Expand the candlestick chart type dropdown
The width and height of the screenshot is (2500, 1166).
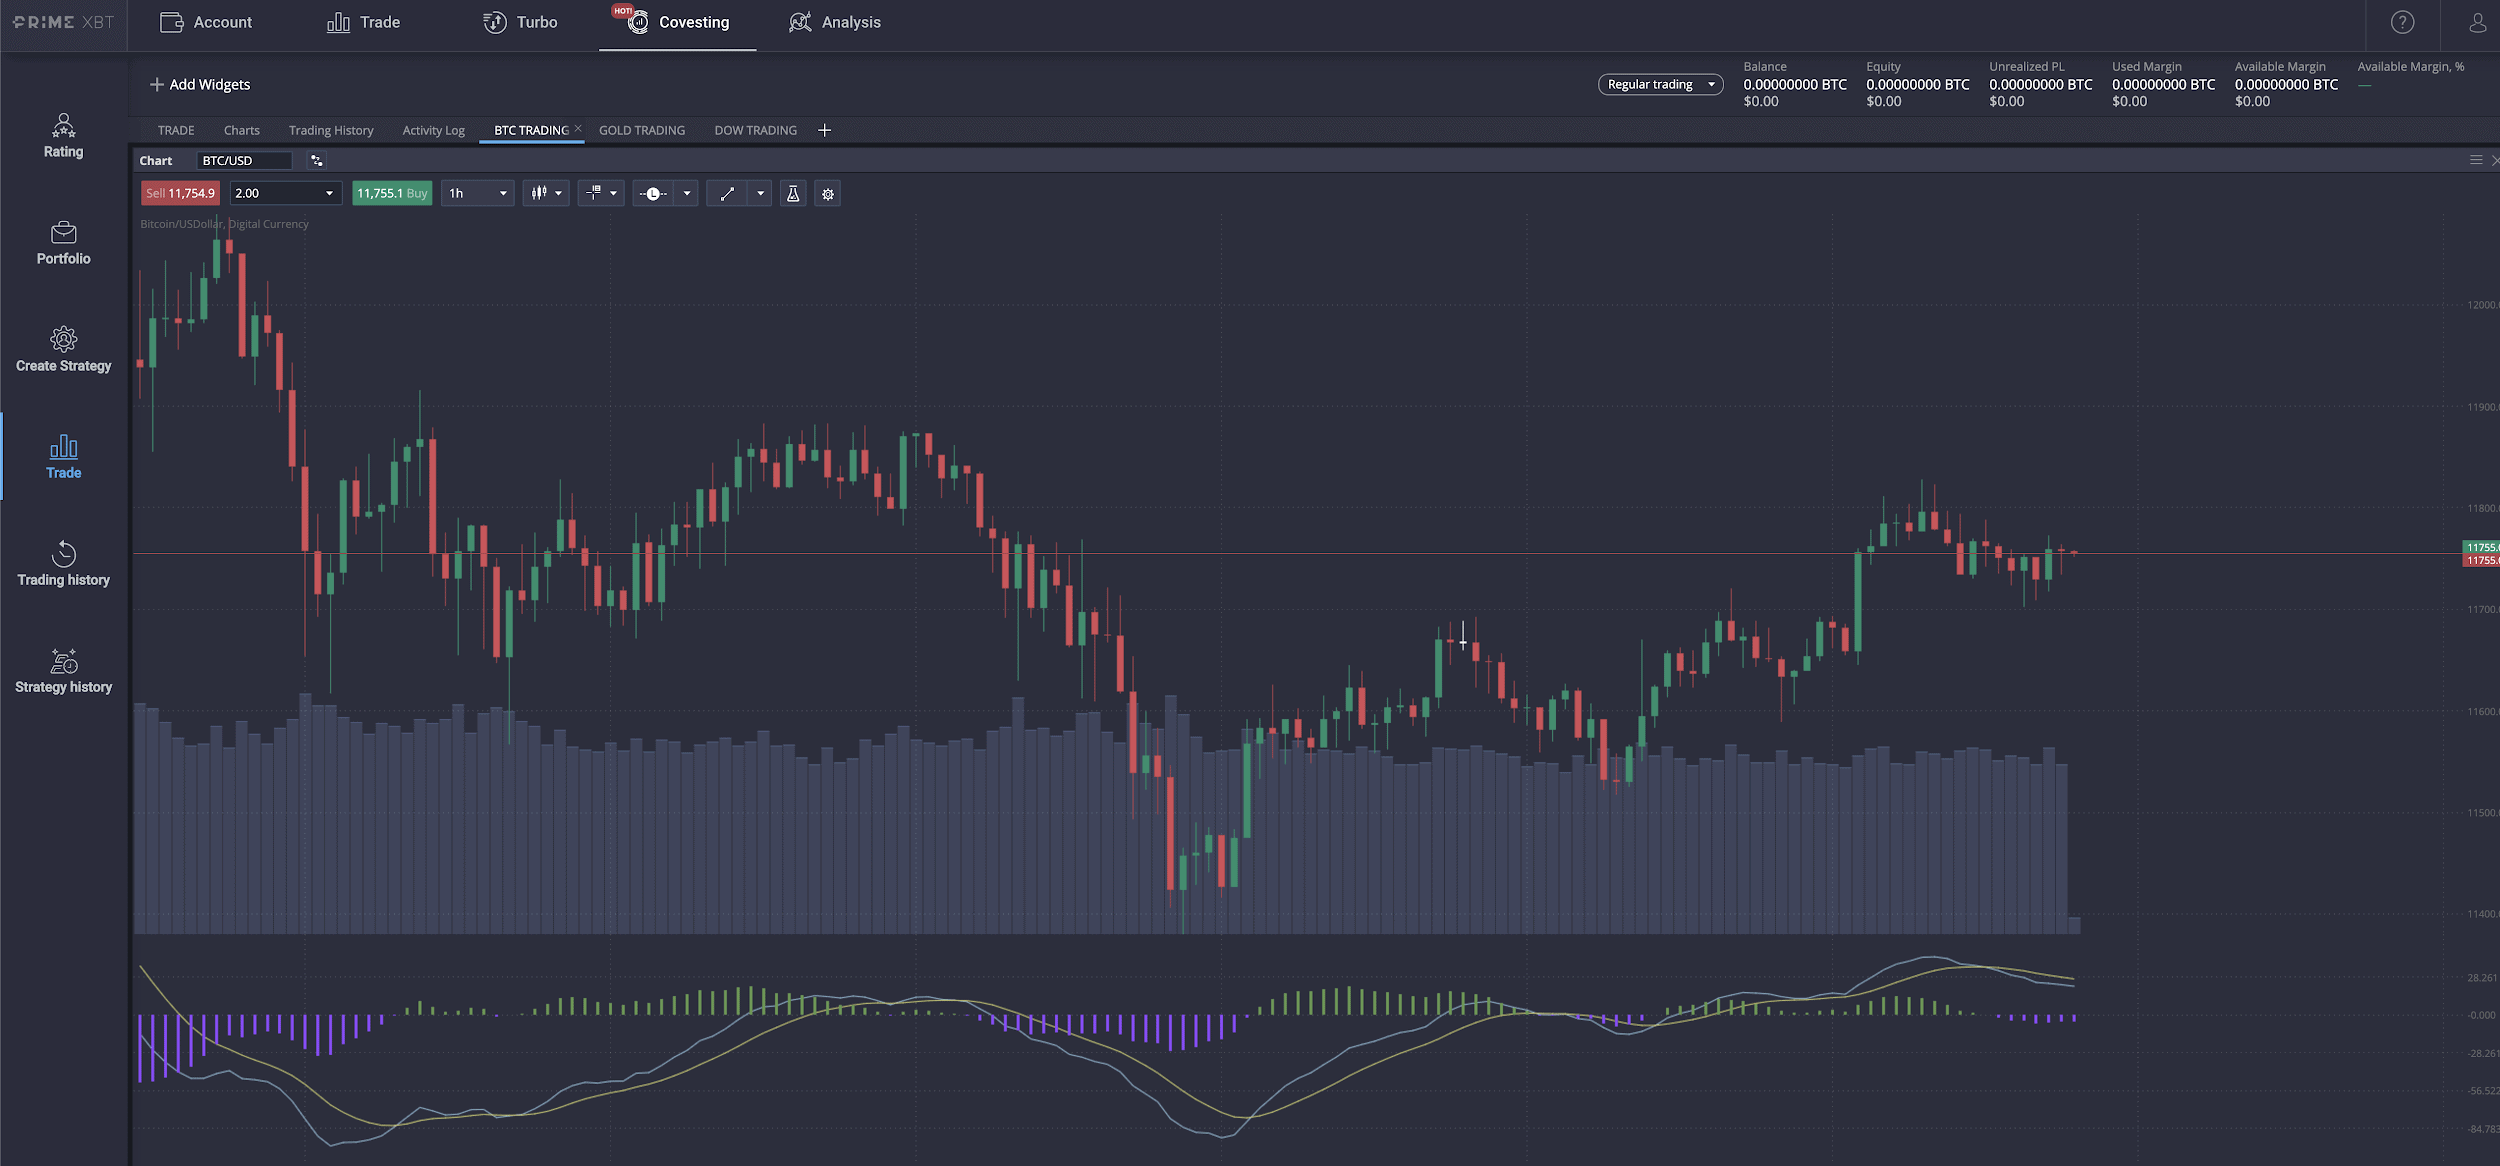(558, 194)
